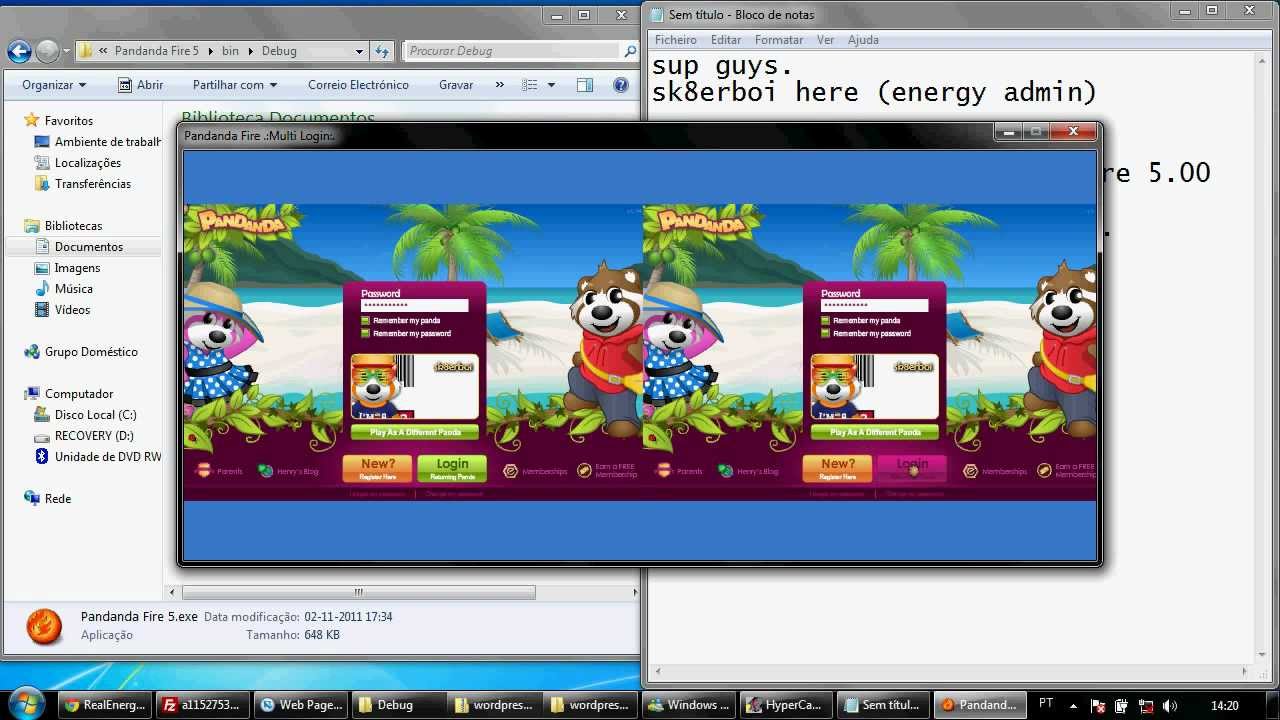1280x720 pixels.
Task: Select Transferências under Favoritos
Action: 93,184
